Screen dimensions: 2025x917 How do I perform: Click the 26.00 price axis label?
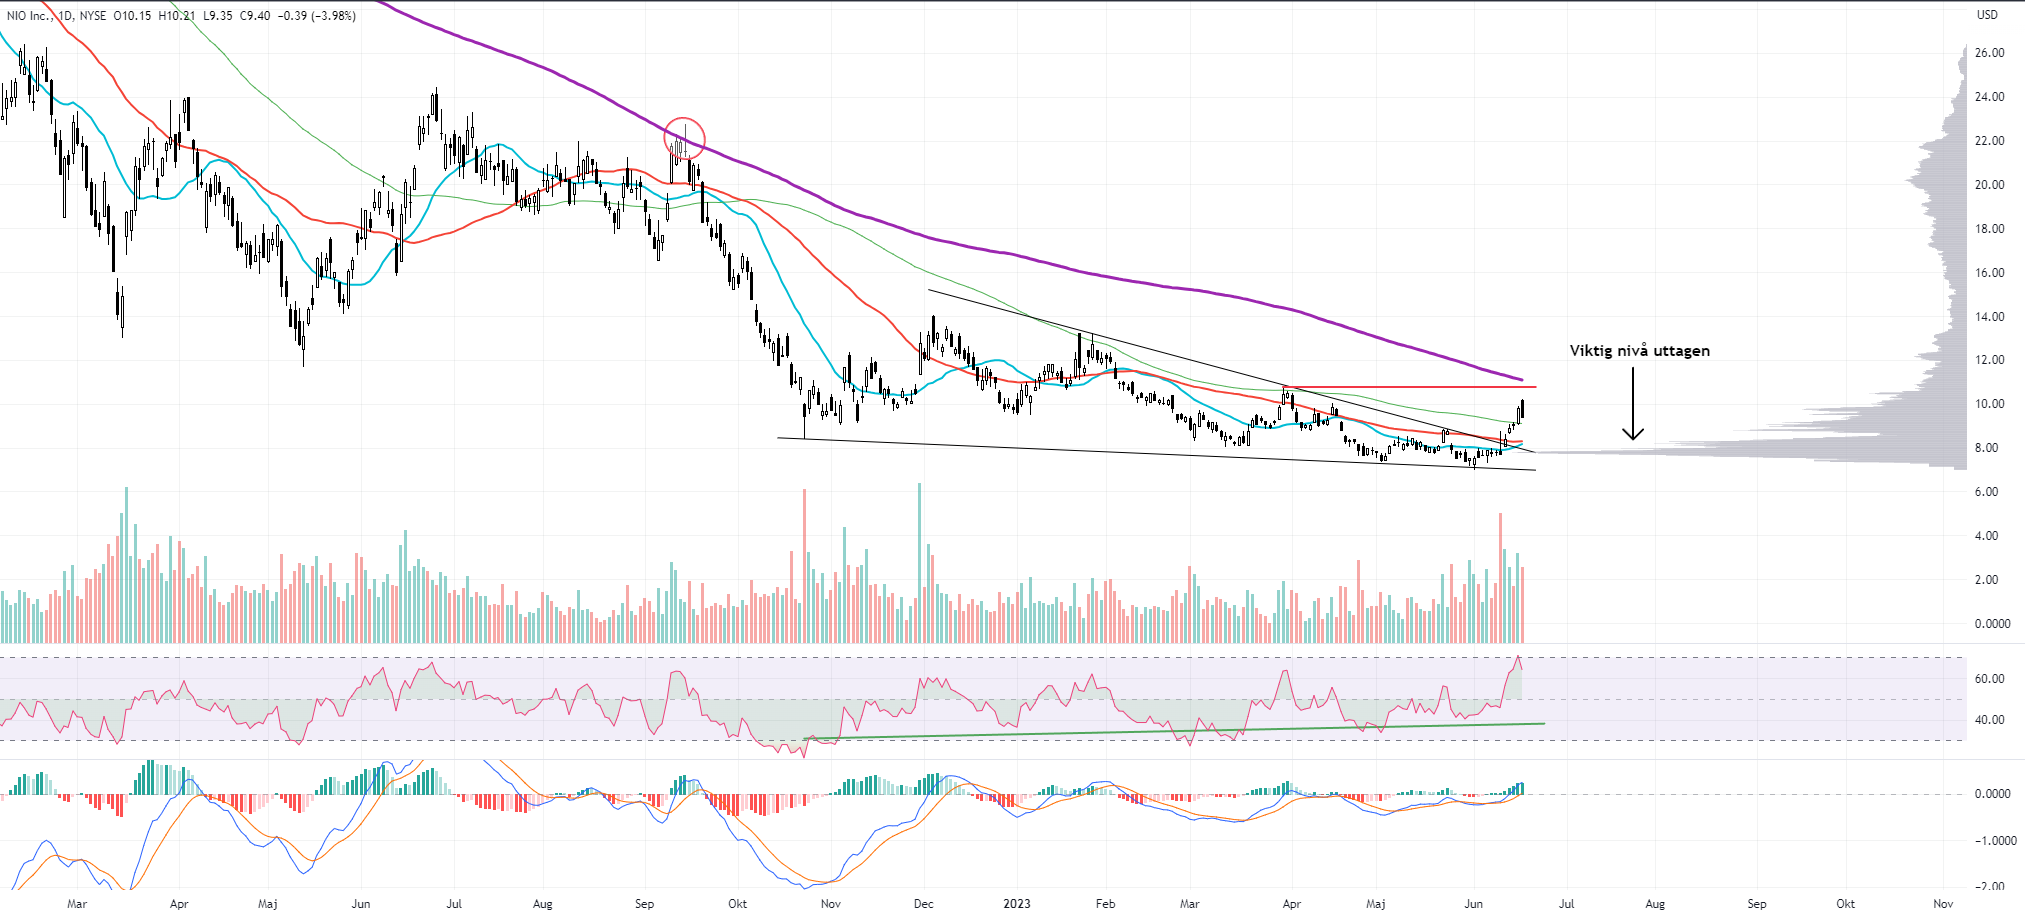coord(1989,53)
